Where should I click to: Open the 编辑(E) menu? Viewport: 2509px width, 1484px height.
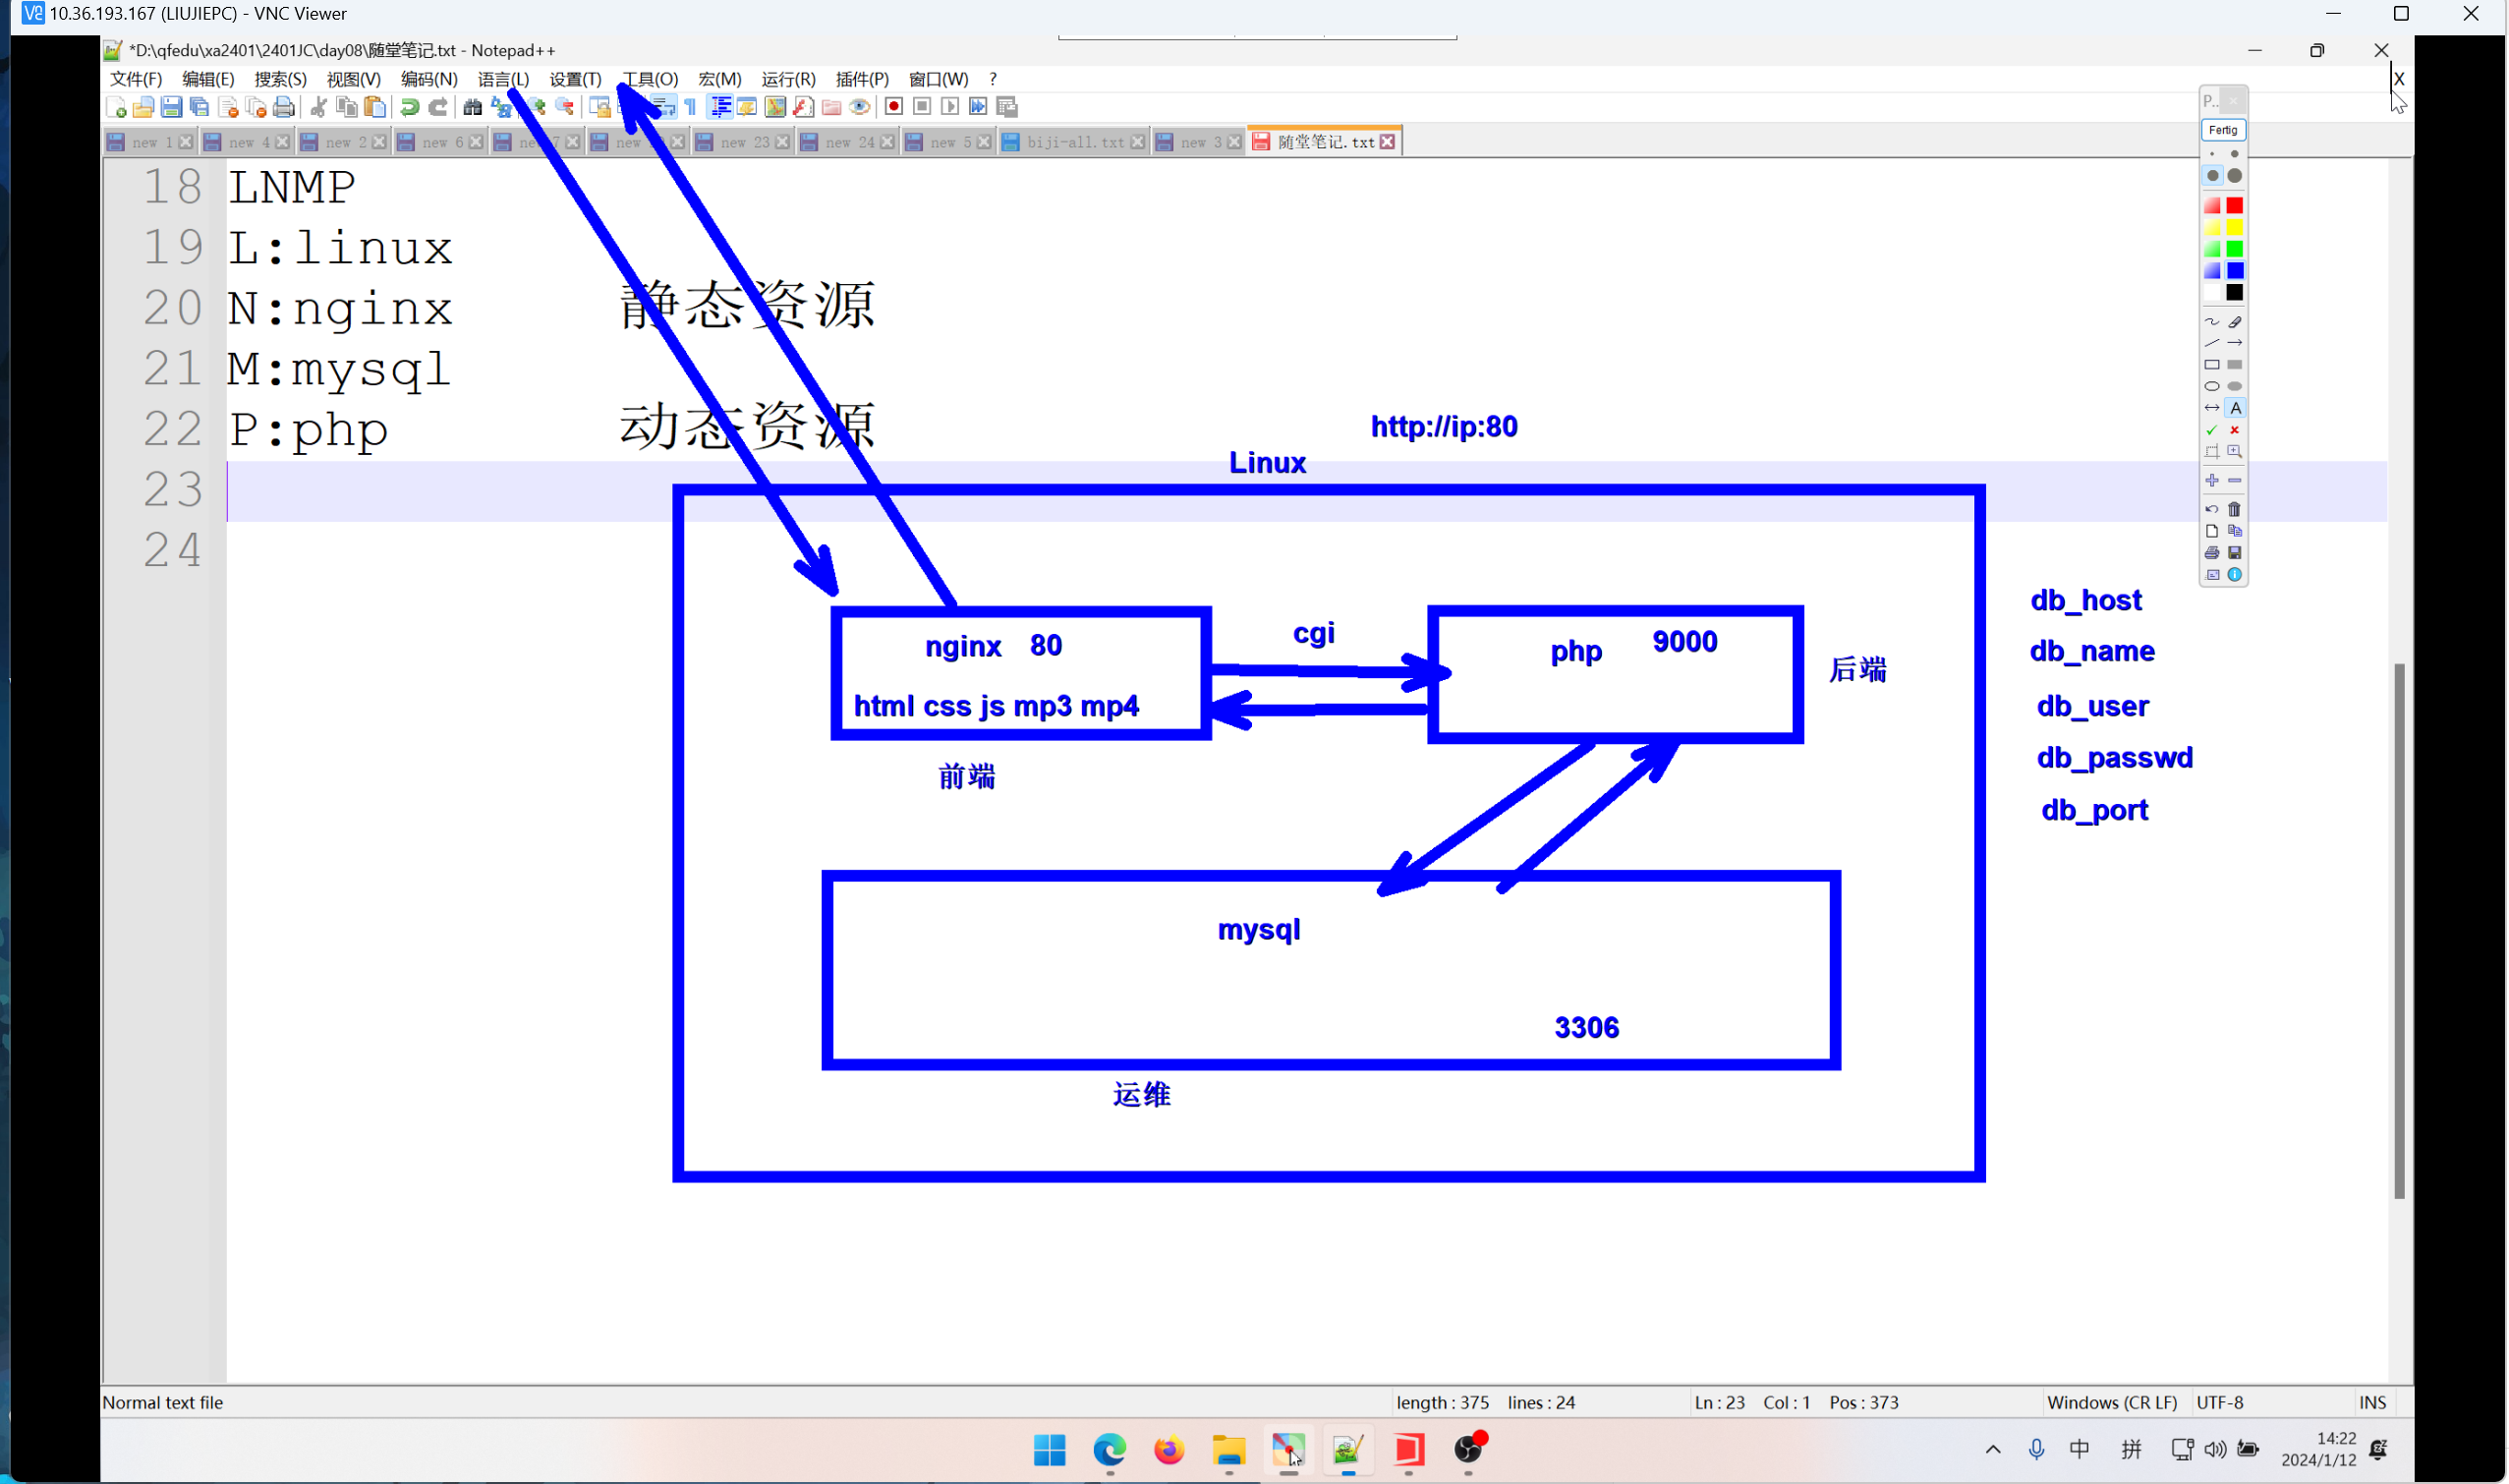[x=208, y=79]
